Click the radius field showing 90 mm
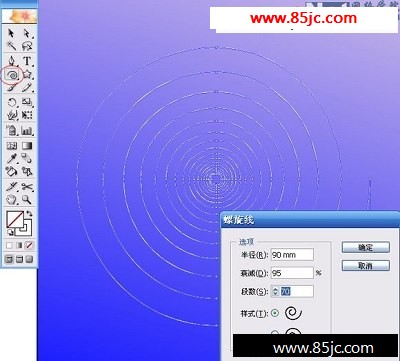400x361 pixels. click(292, 255)
